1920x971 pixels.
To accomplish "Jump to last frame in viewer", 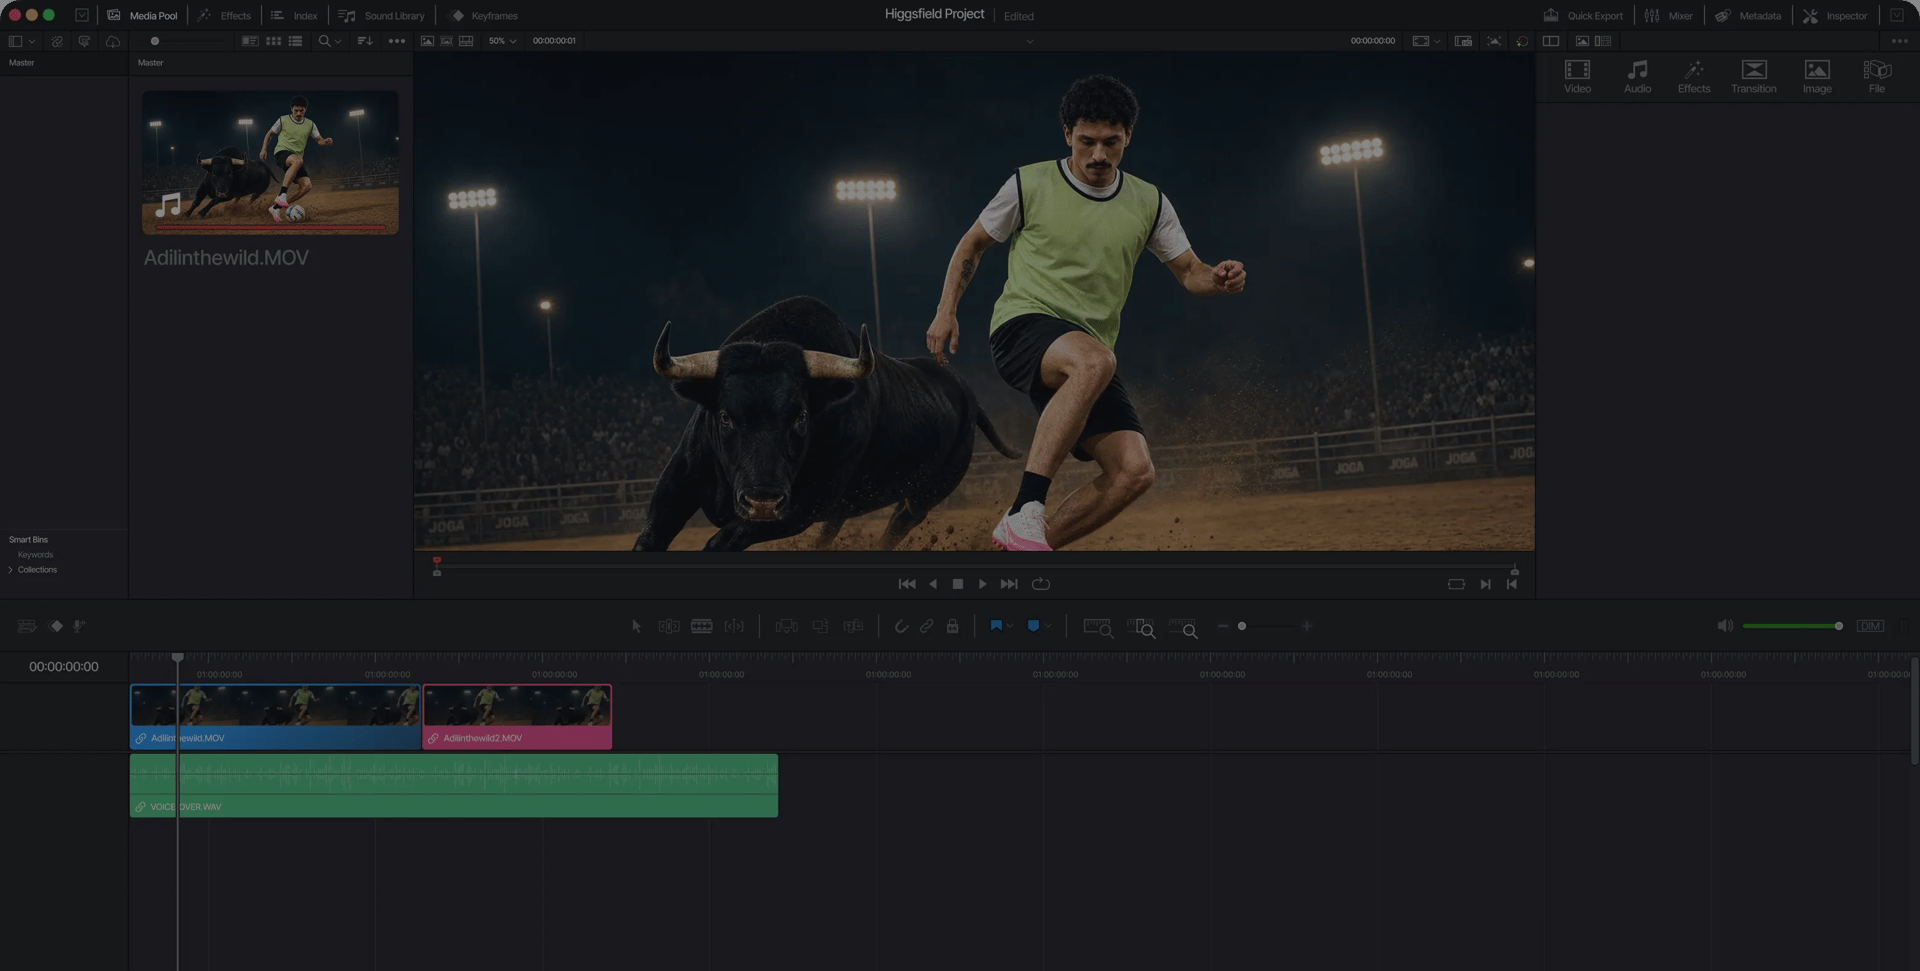I will tap(1009, 584).
